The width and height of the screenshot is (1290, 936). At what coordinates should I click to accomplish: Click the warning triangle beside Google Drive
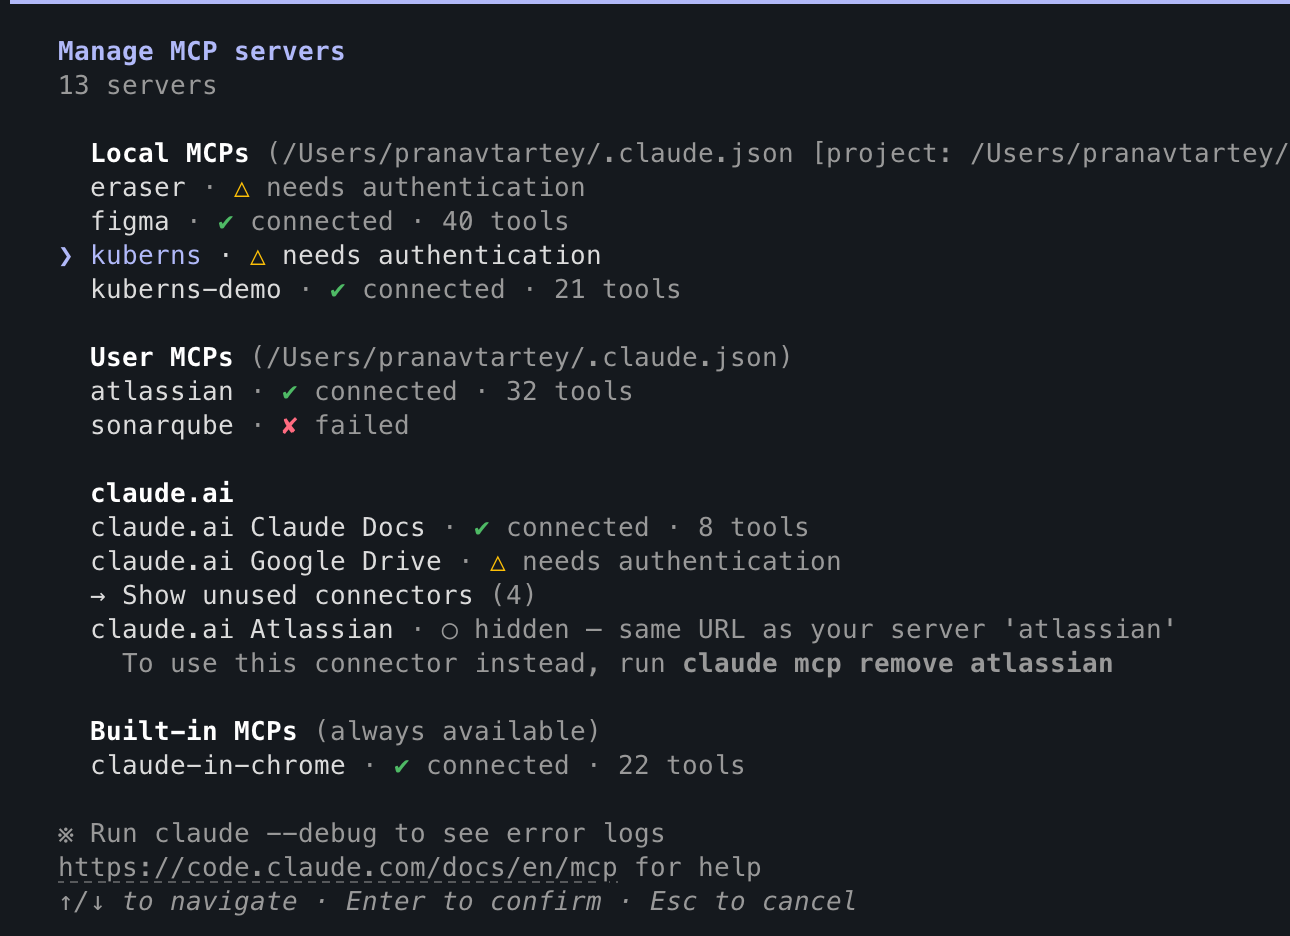click(498, 563)
